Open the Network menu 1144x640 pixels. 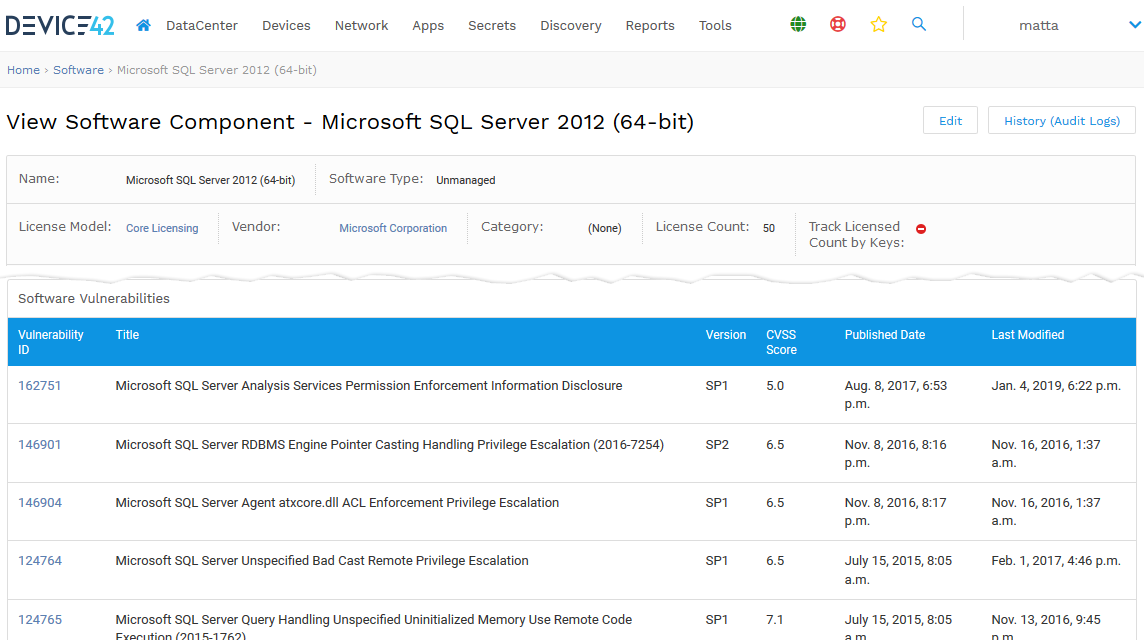tap(361, 26)
